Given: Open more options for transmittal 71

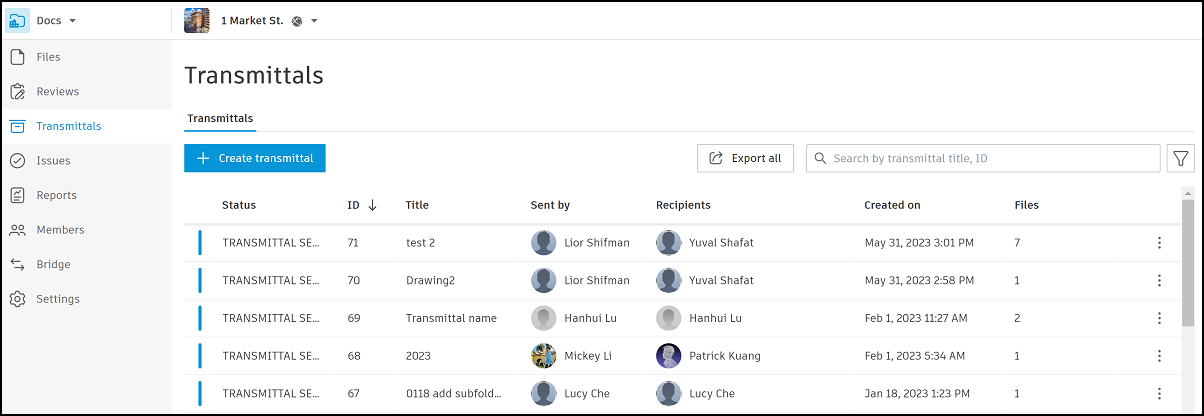Looking at the screenshot, I should (1159, 243).
